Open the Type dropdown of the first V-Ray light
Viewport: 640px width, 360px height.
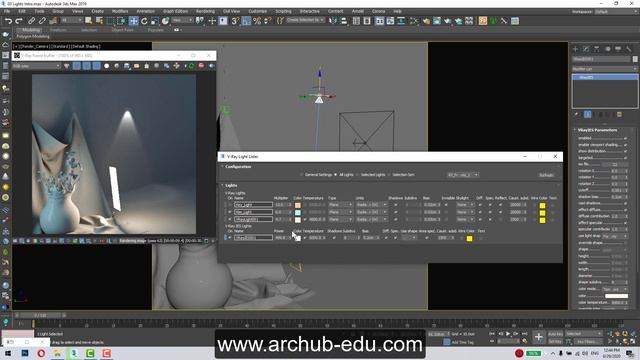tap(340, 205)
